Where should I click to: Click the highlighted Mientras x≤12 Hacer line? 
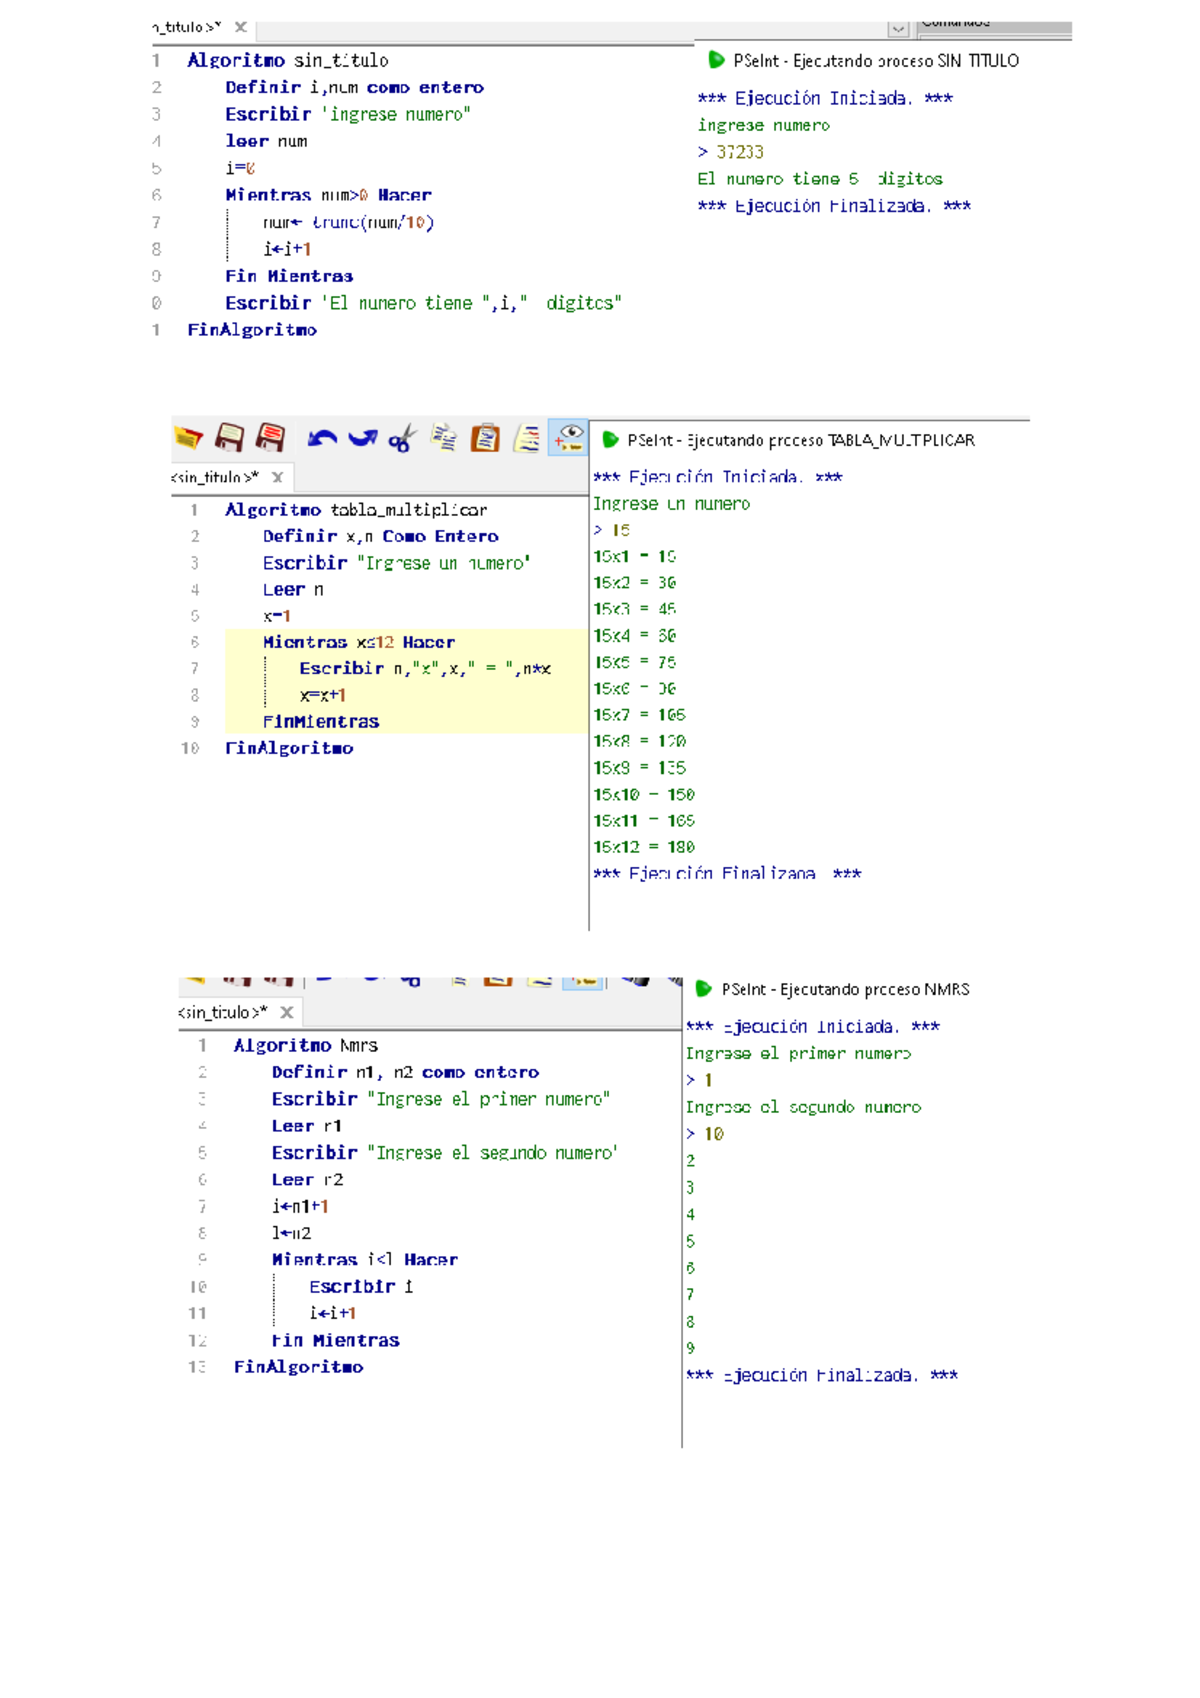pos(358,642)
